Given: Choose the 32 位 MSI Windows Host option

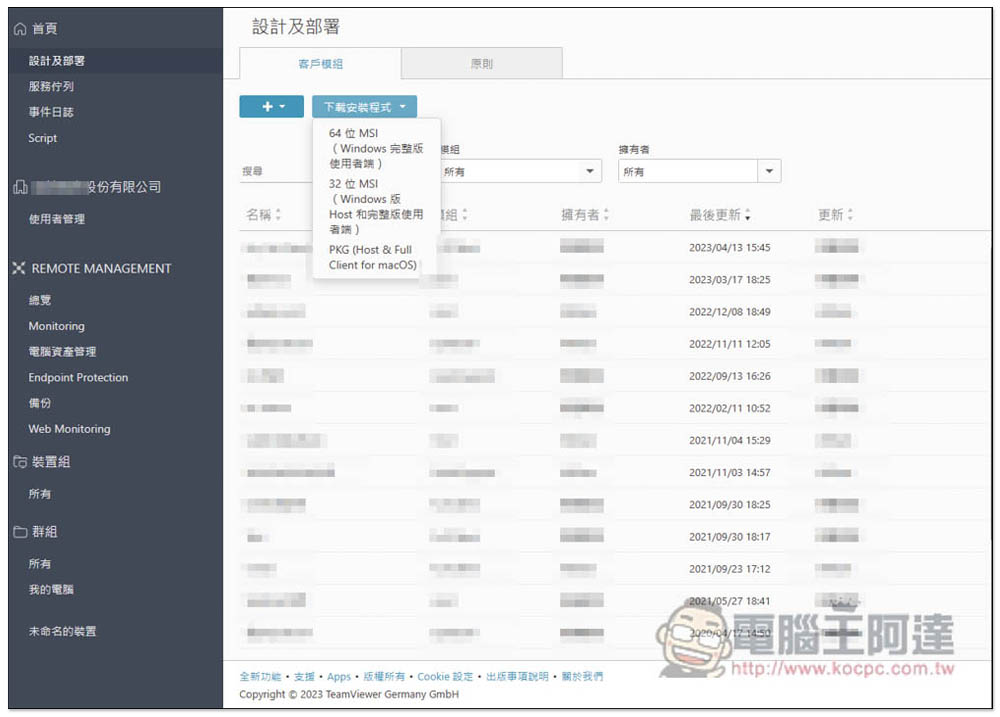Looking at the screenshot, I should 375,206.
